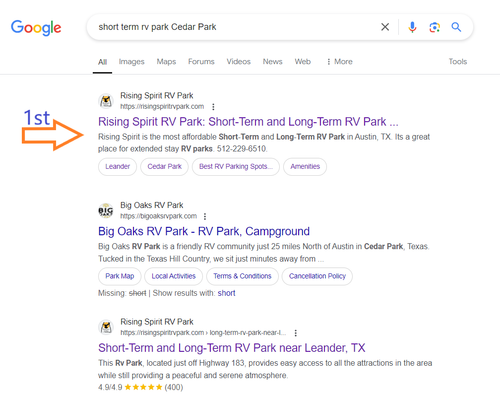Select the Forums tab
This screenshot has height=413, width=500.
coord(201,62)
